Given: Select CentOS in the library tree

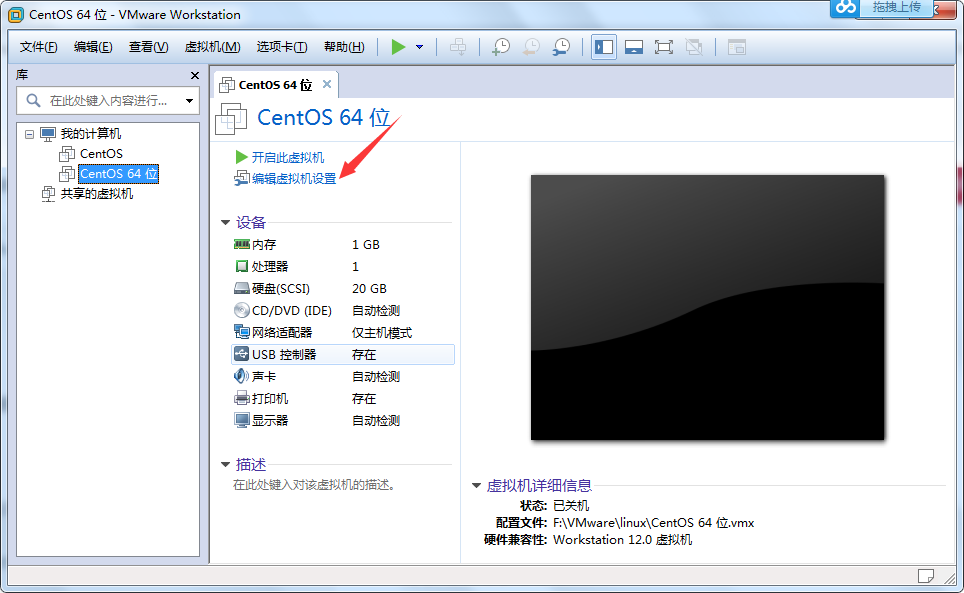Looking at the screenshot, I should pos(102,153).
